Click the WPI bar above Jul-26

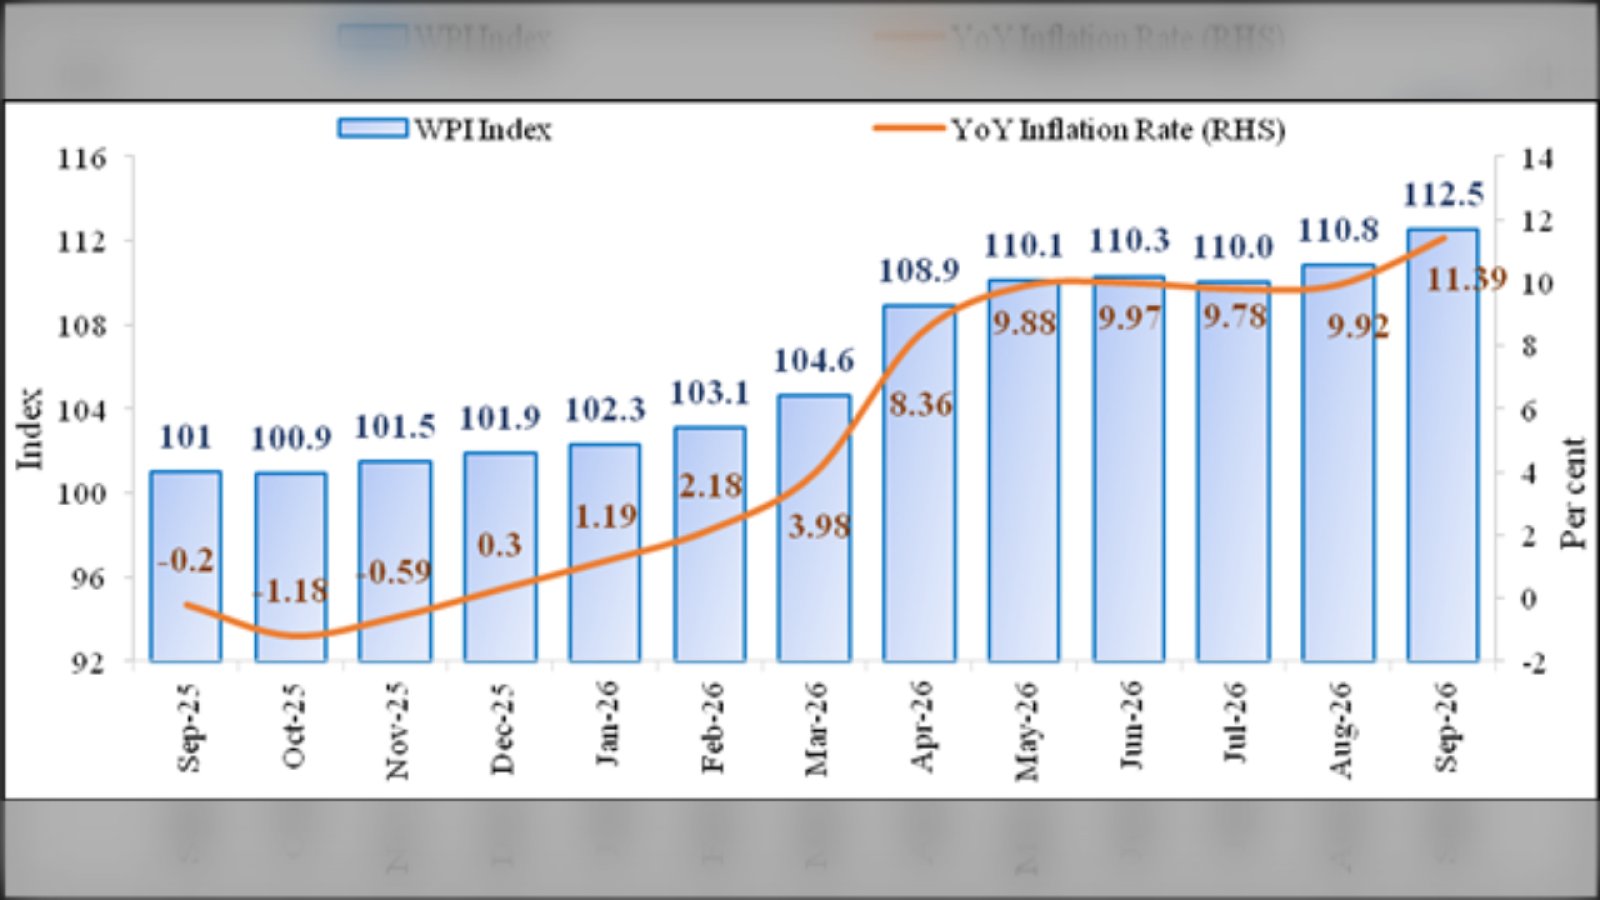(1233, 472)
